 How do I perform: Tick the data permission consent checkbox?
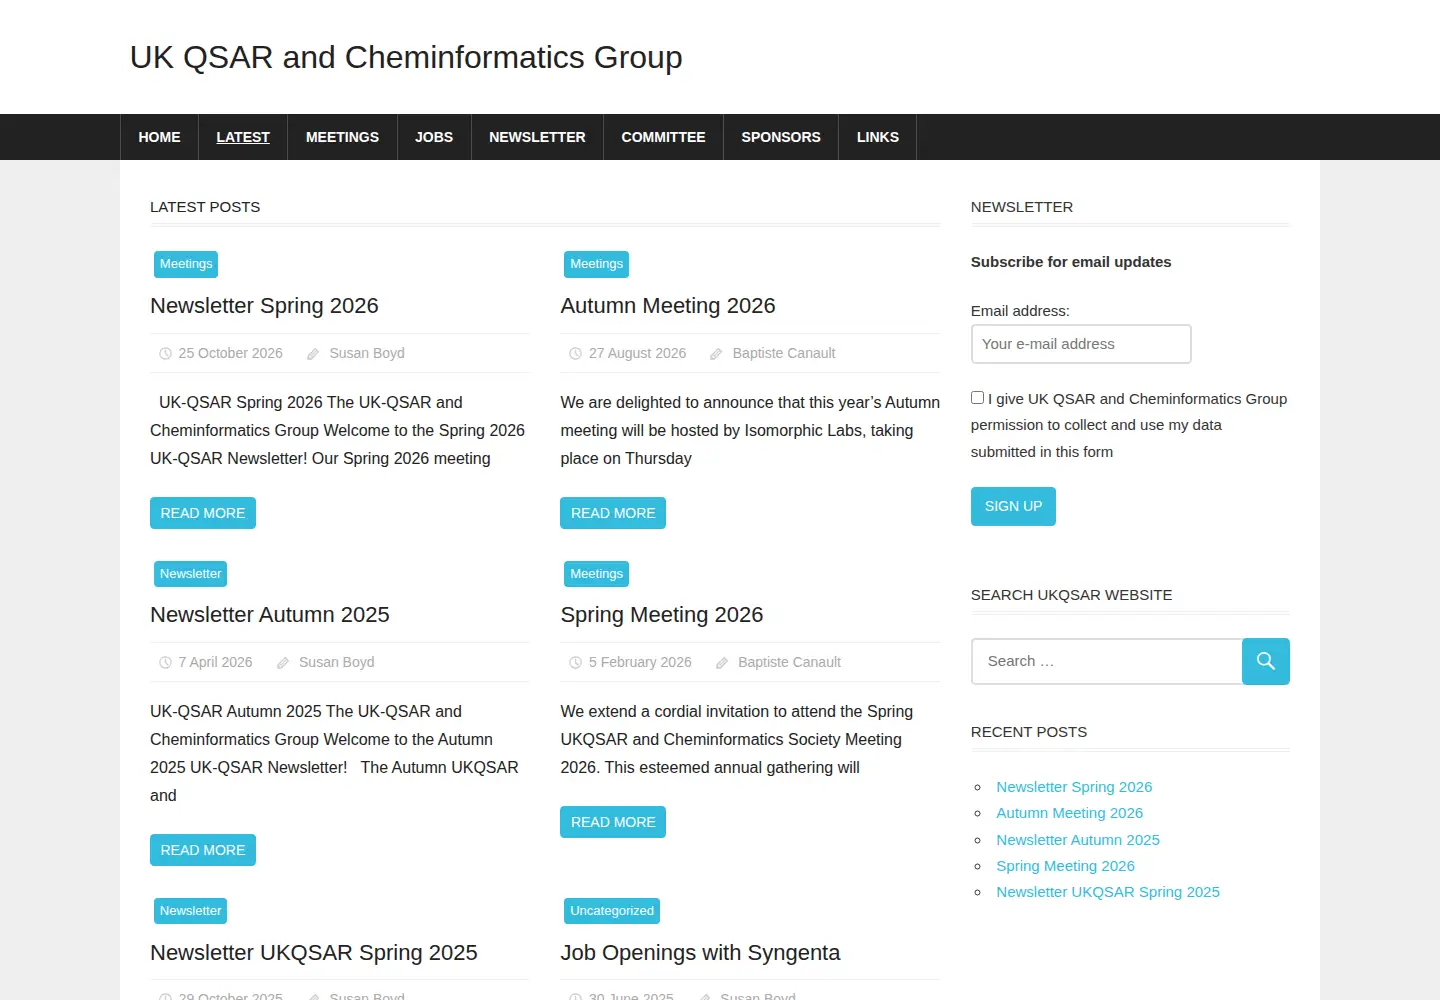[977, 398]
